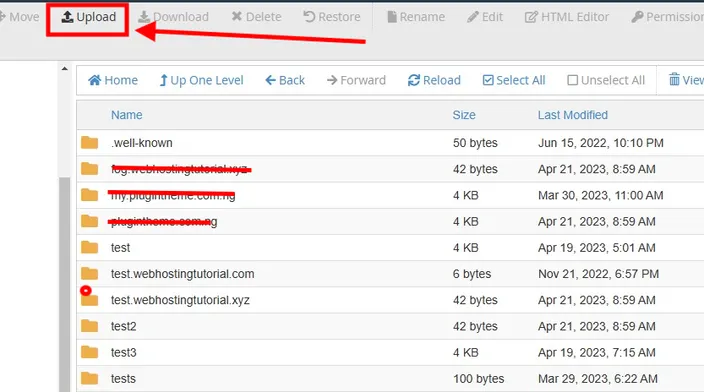The height and width of the screenshot is (392, 704).
Task: Click the .well-known folder icon
Action: (x=89, y=143)
